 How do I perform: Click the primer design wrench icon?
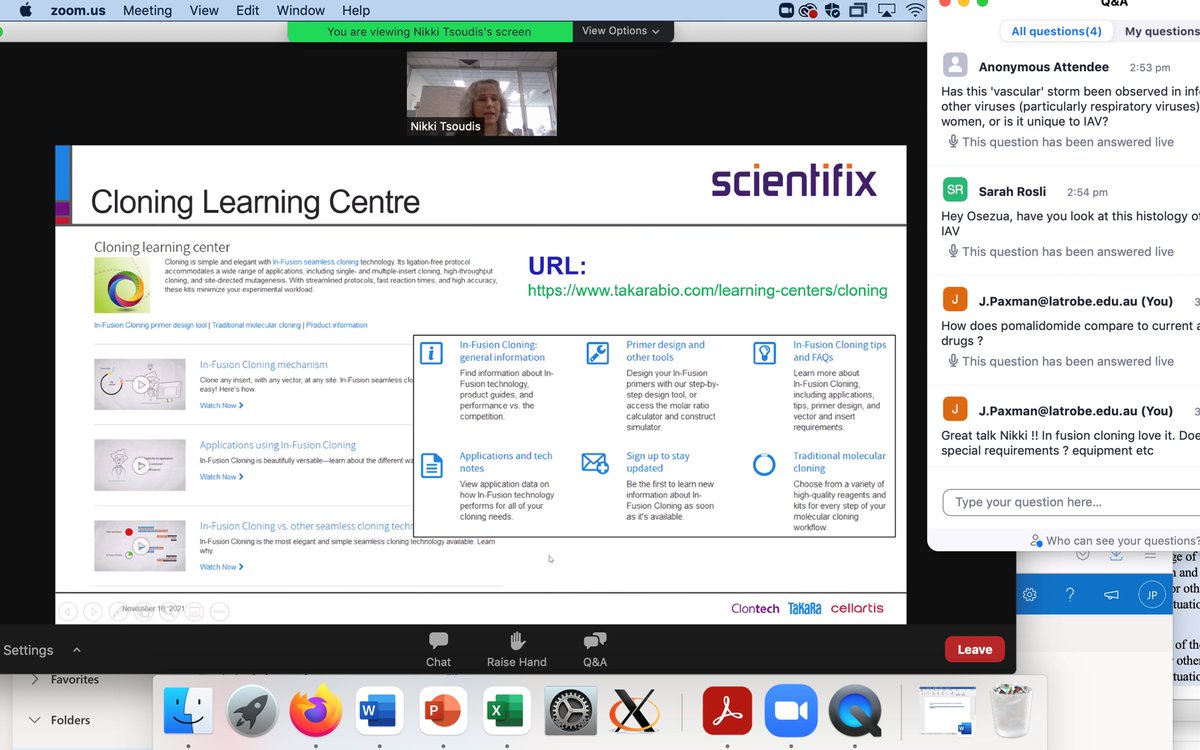[597, 353]
